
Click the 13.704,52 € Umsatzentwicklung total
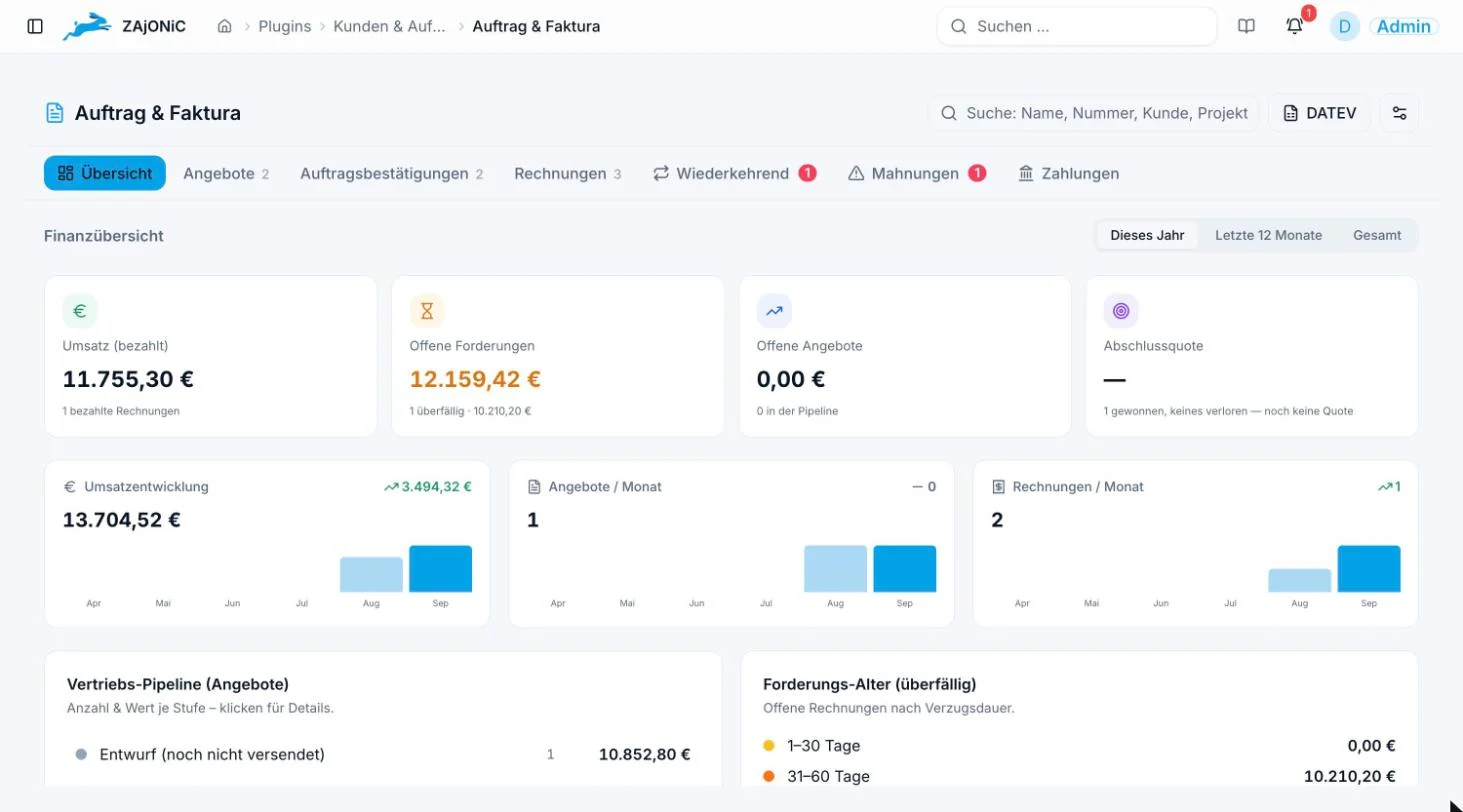[122, 520]
